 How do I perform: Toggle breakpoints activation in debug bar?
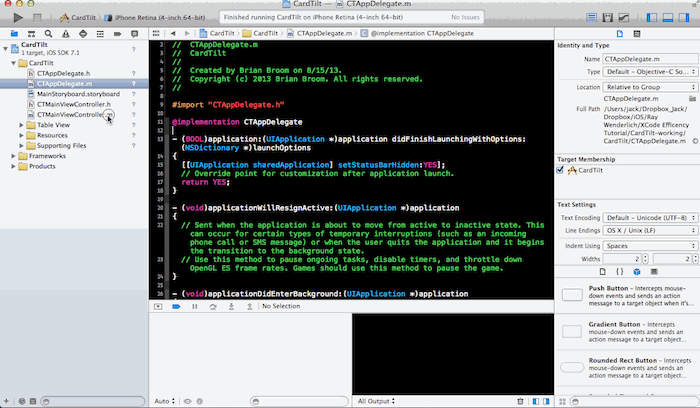(176, 306)
